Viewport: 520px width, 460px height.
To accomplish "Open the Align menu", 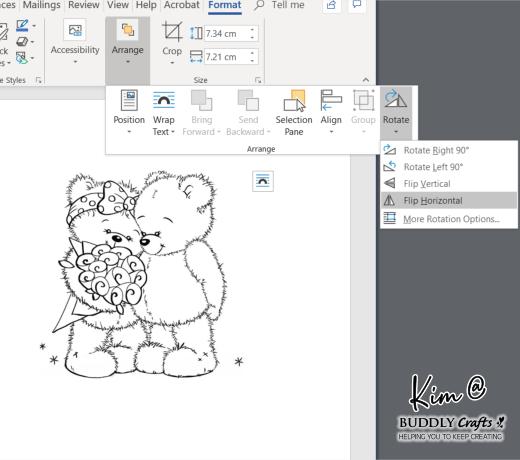I will 331,112.
